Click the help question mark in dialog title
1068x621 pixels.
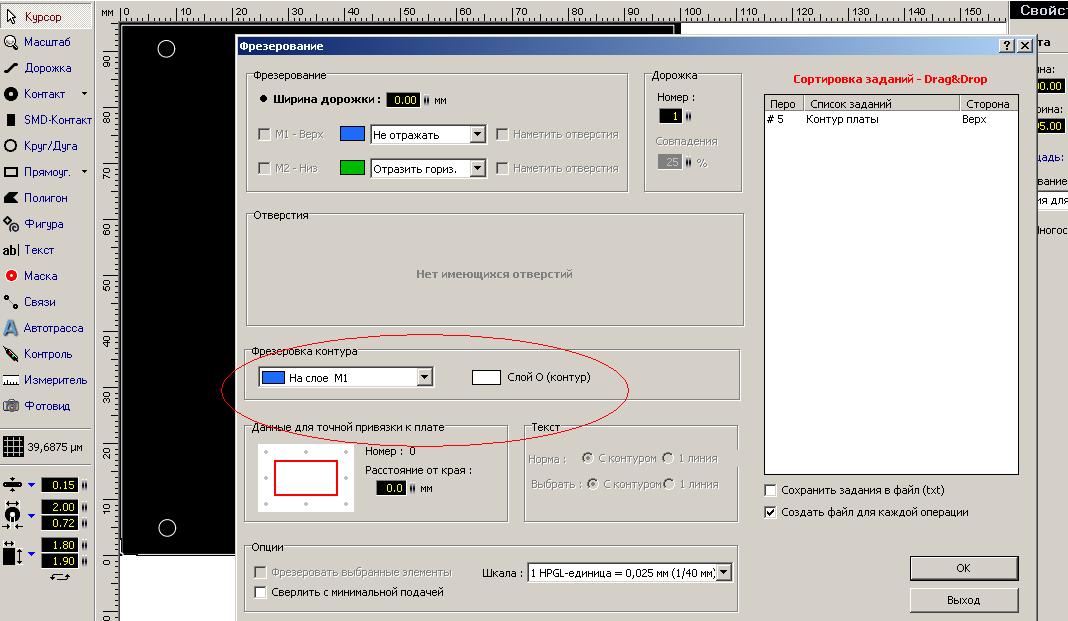[x=1007, y=46]
